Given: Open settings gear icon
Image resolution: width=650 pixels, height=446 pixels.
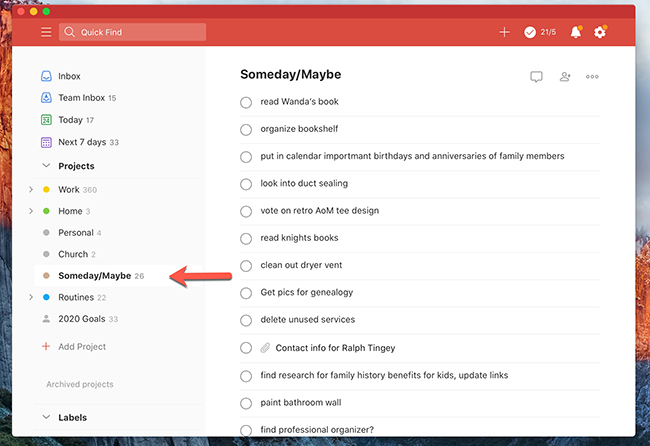Looking at the screenshot, I should pyautogui.click(x=600, y=32).
